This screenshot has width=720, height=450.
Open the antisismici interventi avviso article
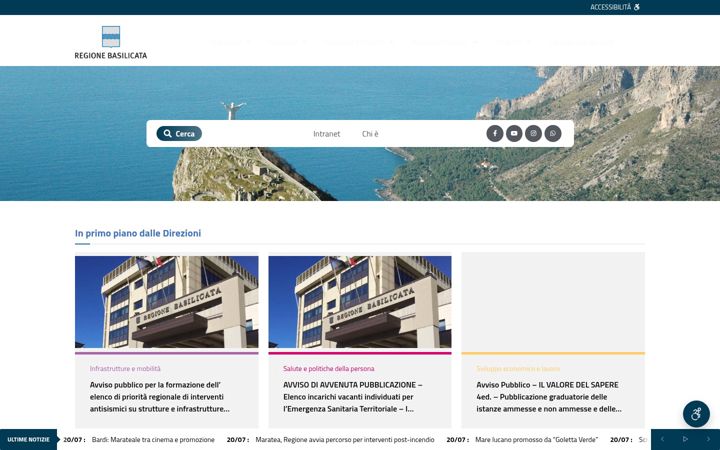(x=160, y=397)
